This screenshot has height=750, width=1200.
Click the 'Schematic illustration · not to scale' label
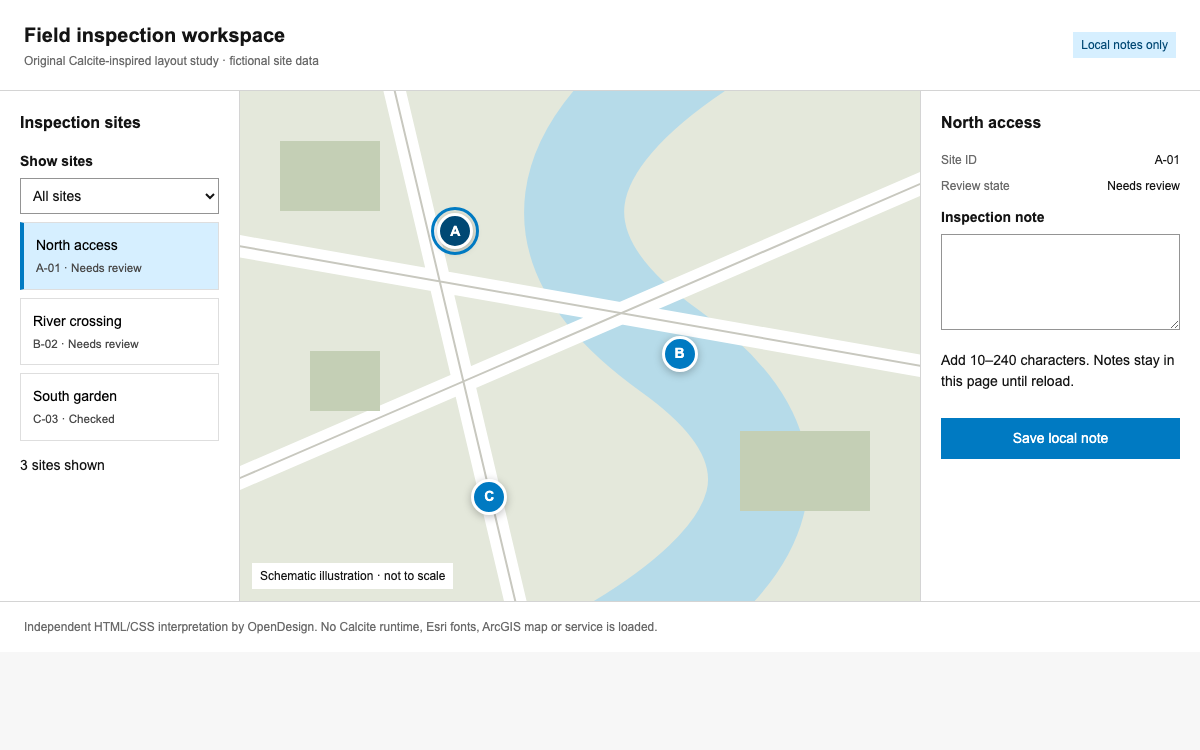click(x=352, y=576)
